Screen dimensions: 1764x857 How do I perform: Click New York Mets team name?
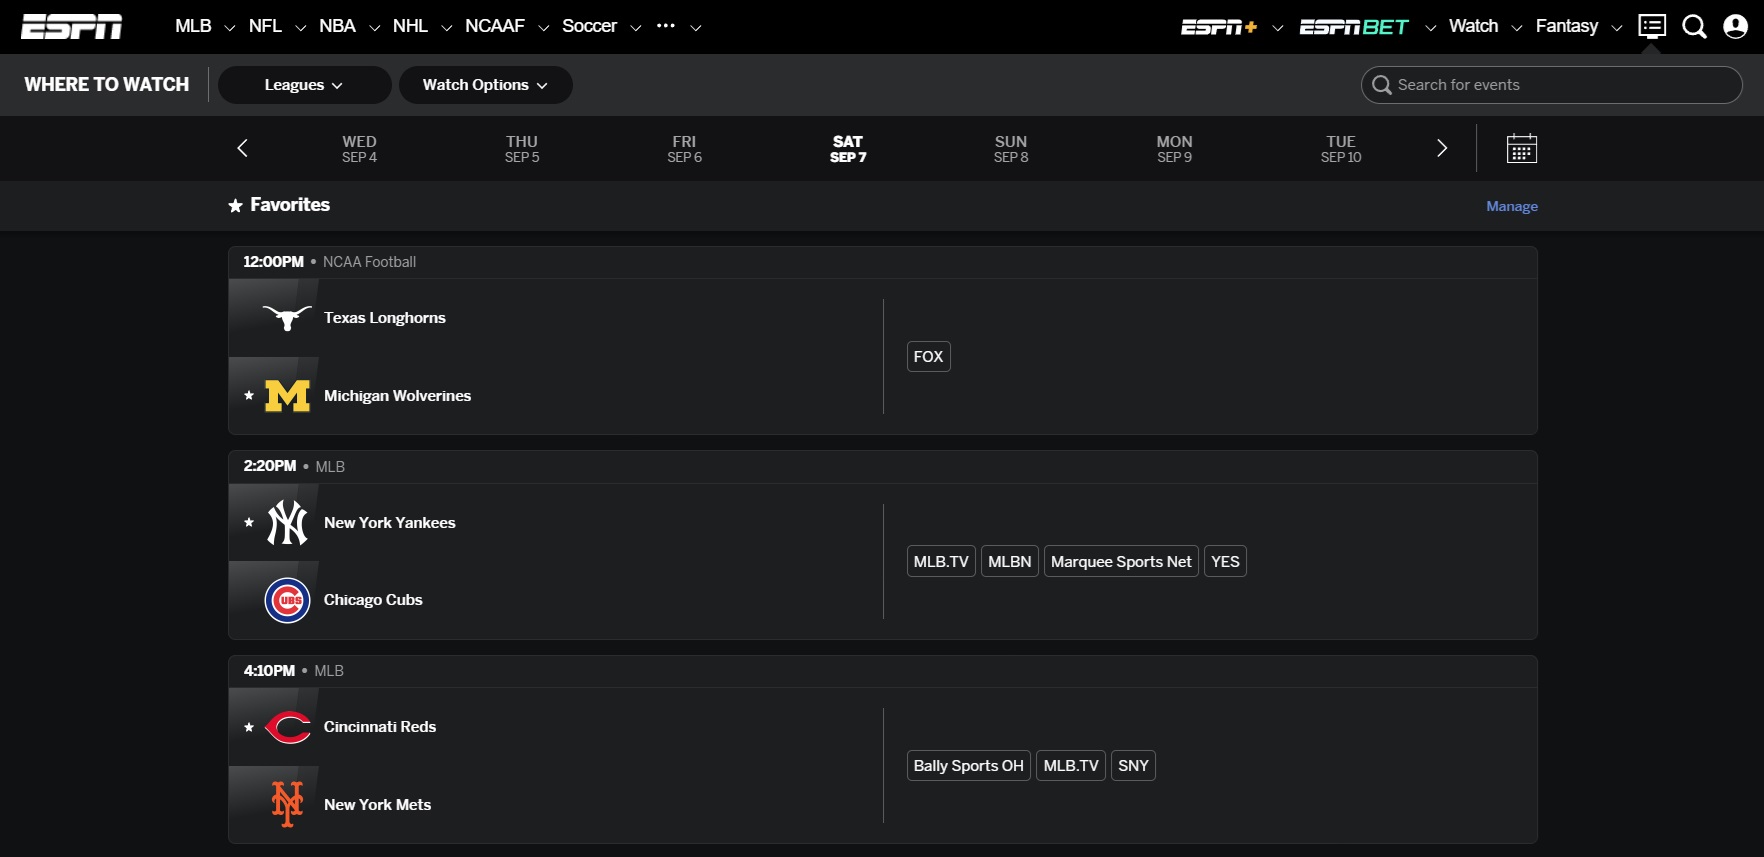pyautogui.click(x=378, y=805)
